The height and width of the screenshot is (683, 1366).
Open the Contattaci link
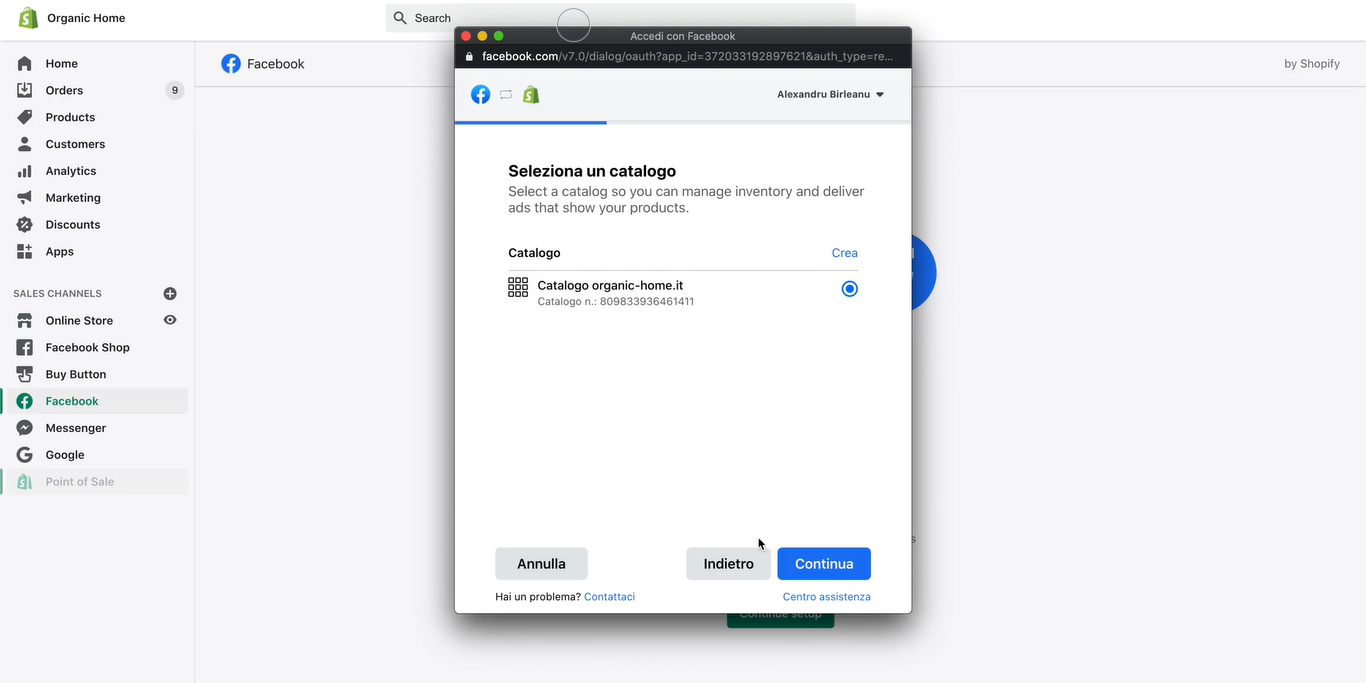pyautogui.click(x=609, y=597)
